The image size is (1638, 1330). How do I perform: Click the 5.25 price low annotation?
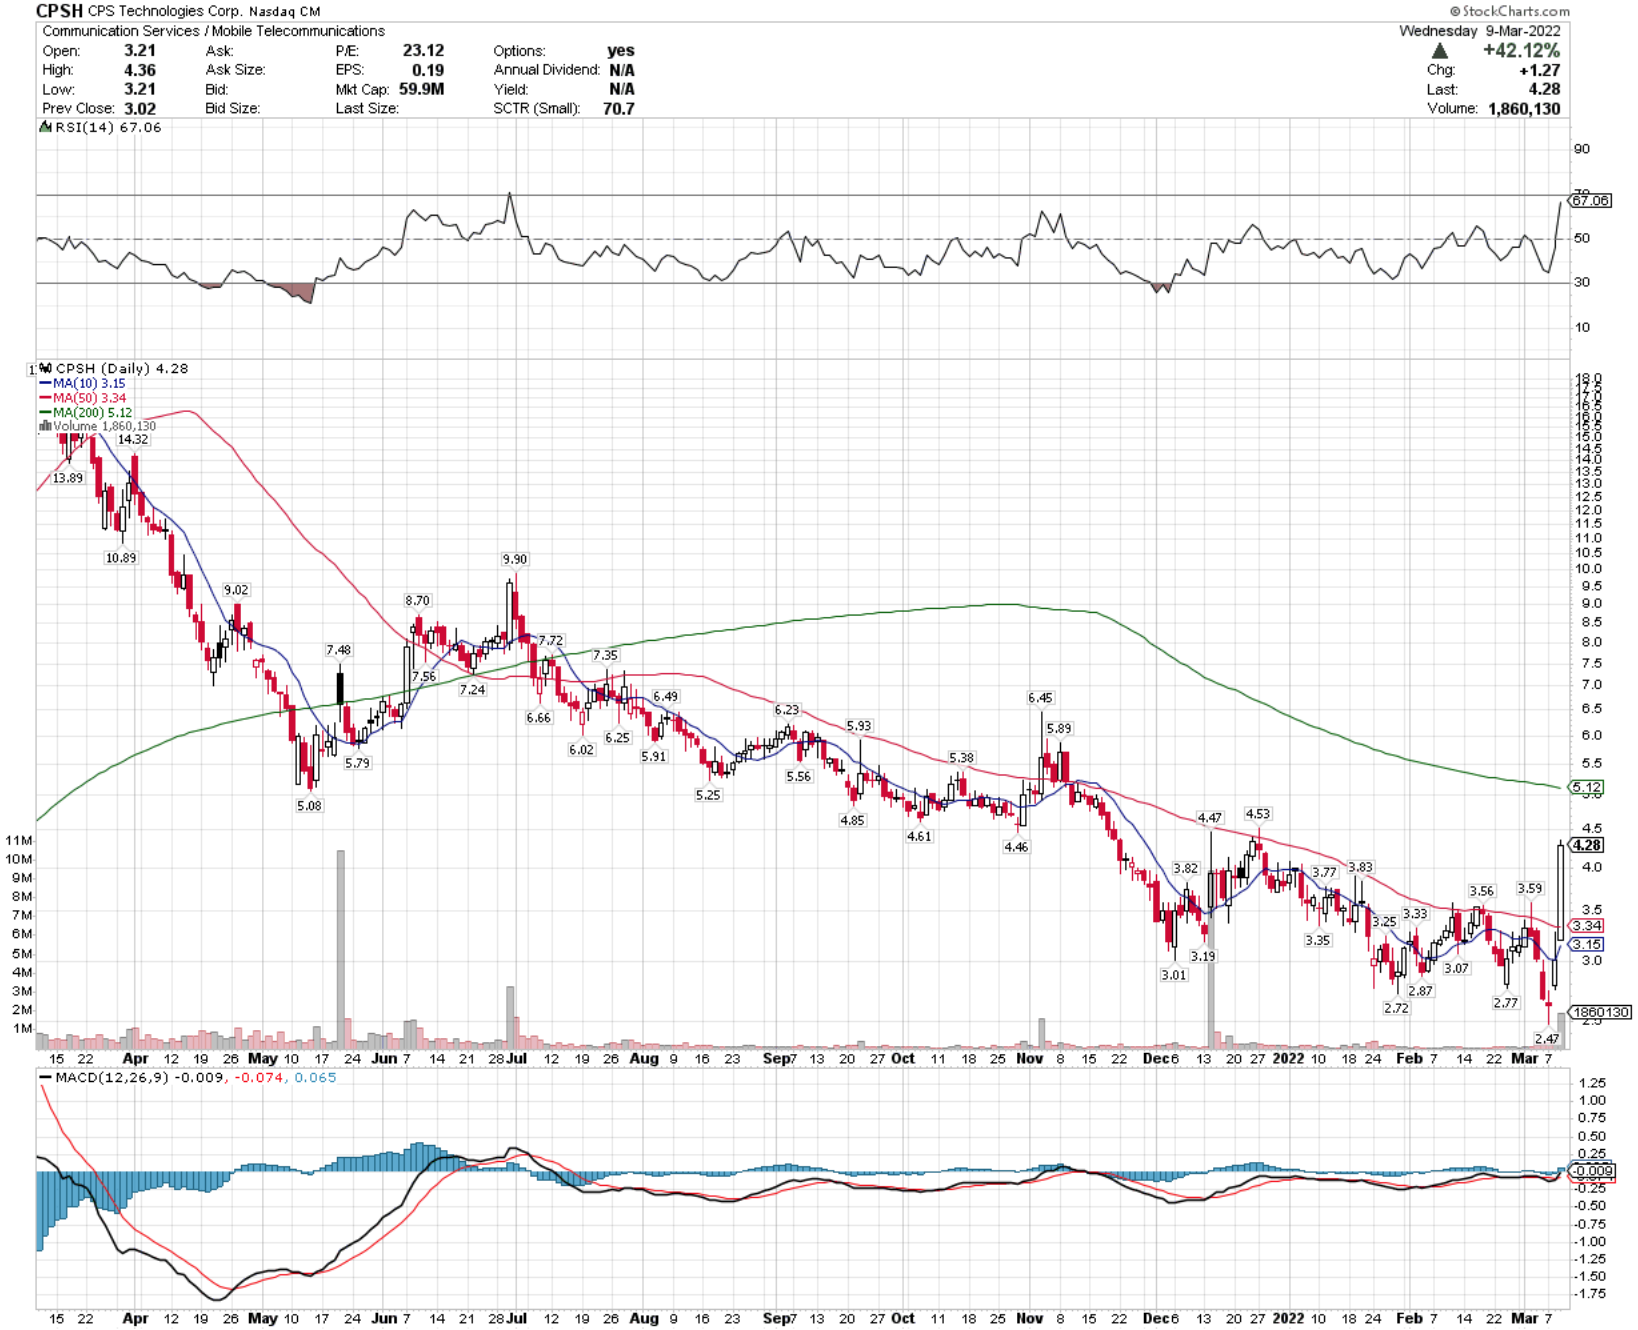pos(708,795)
